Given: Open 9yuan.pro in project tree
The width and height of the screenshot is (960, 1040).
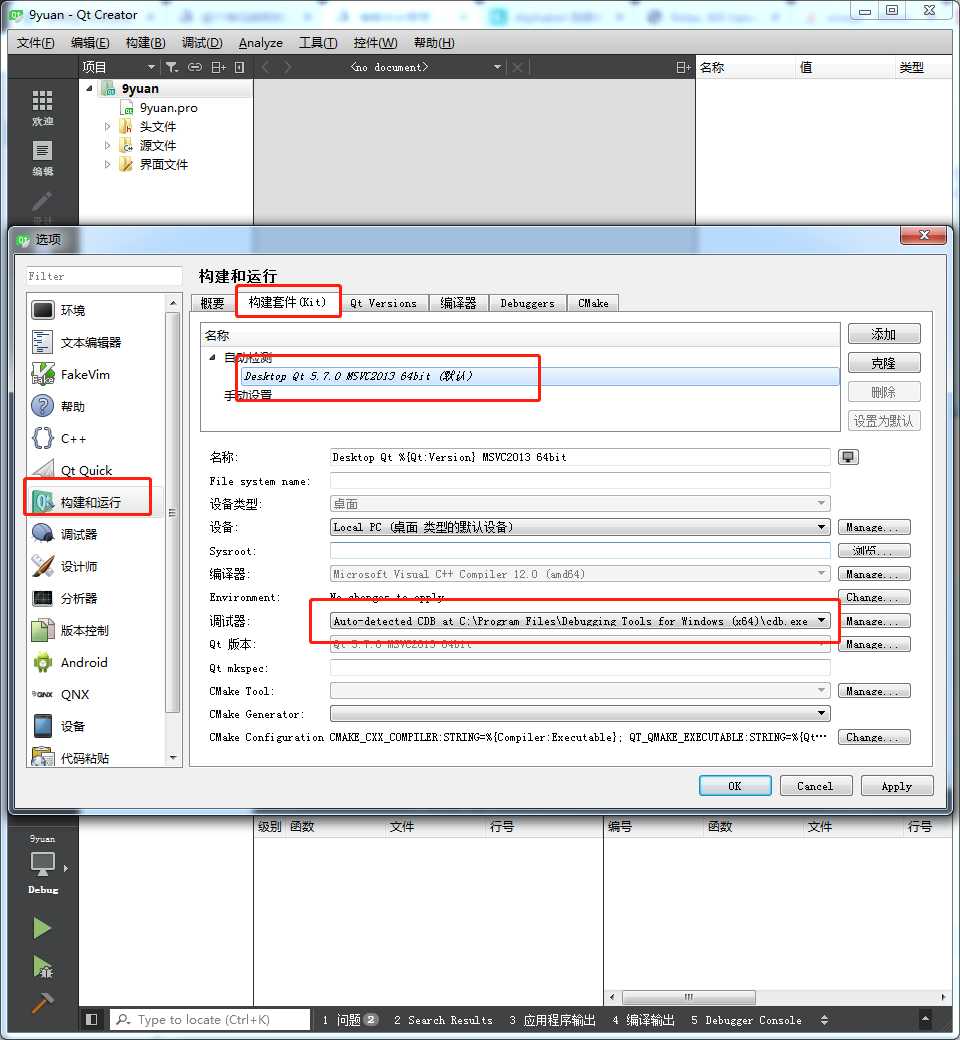Looking at the screenshot, I should (x=169, y=107).
